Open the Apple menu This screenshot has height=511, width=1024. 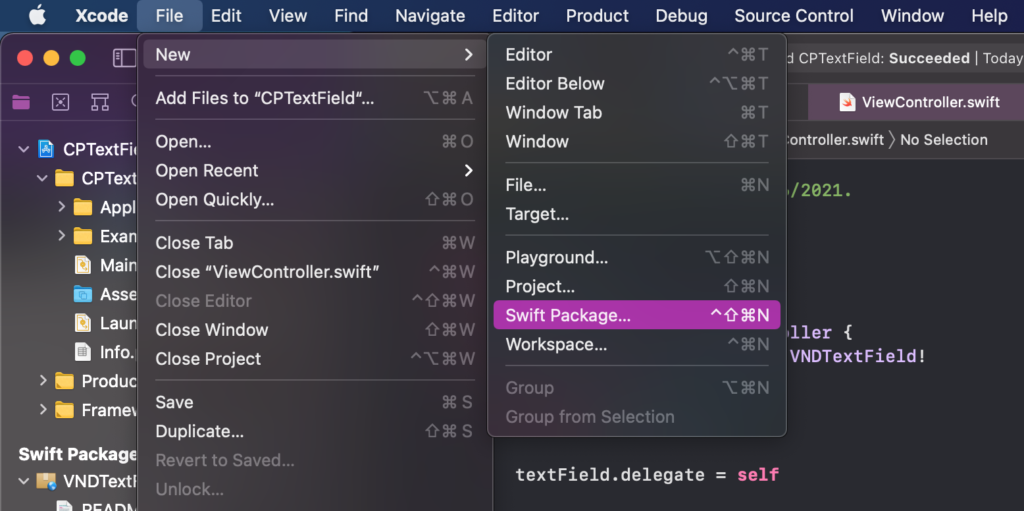click(37, 16)
